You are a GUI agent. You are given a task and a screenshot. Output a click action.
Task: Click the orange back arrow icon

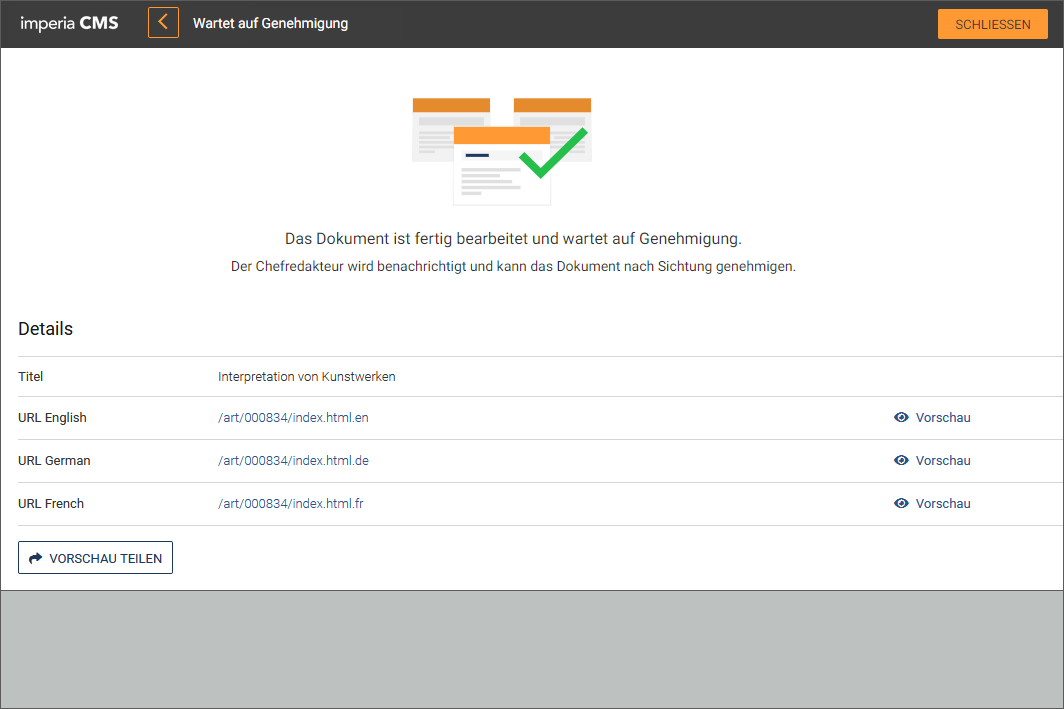click(163, 23)
